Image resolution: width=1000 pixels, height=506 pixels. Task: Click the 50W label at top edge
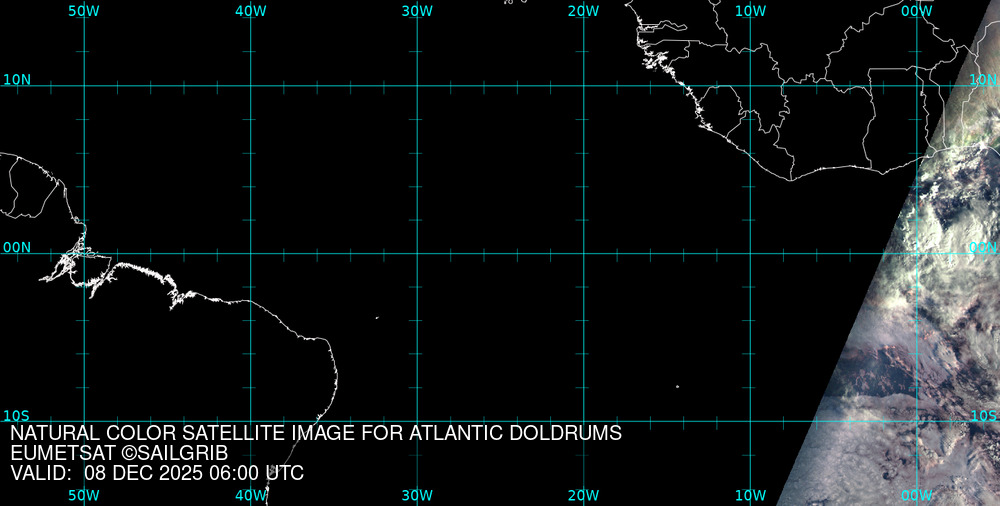click(x=84, y=11)
